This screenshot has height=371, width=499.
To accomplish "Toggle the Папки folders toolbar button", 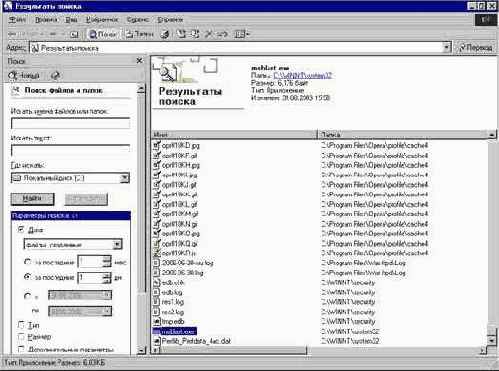I will [139, 34].
